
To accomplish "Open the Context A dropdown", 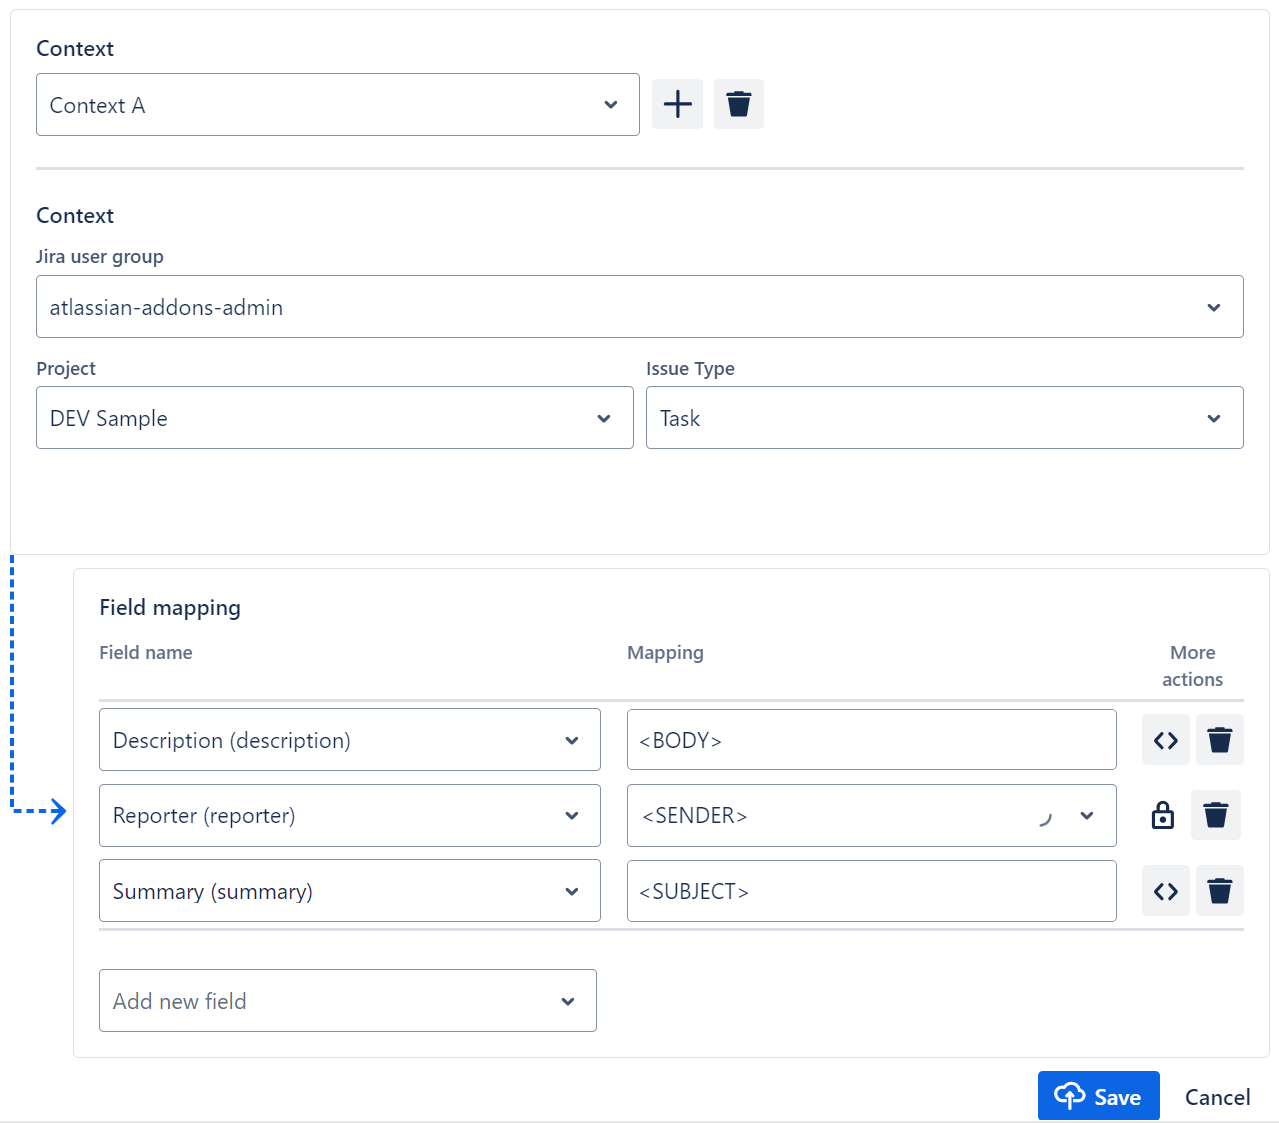I will point(337,105).
